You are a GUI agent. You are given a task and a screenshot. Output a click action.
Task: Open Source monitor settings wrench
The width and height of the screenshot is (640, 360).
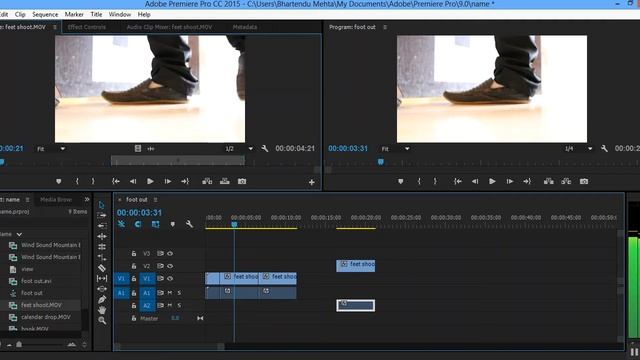tap(264, 149)
